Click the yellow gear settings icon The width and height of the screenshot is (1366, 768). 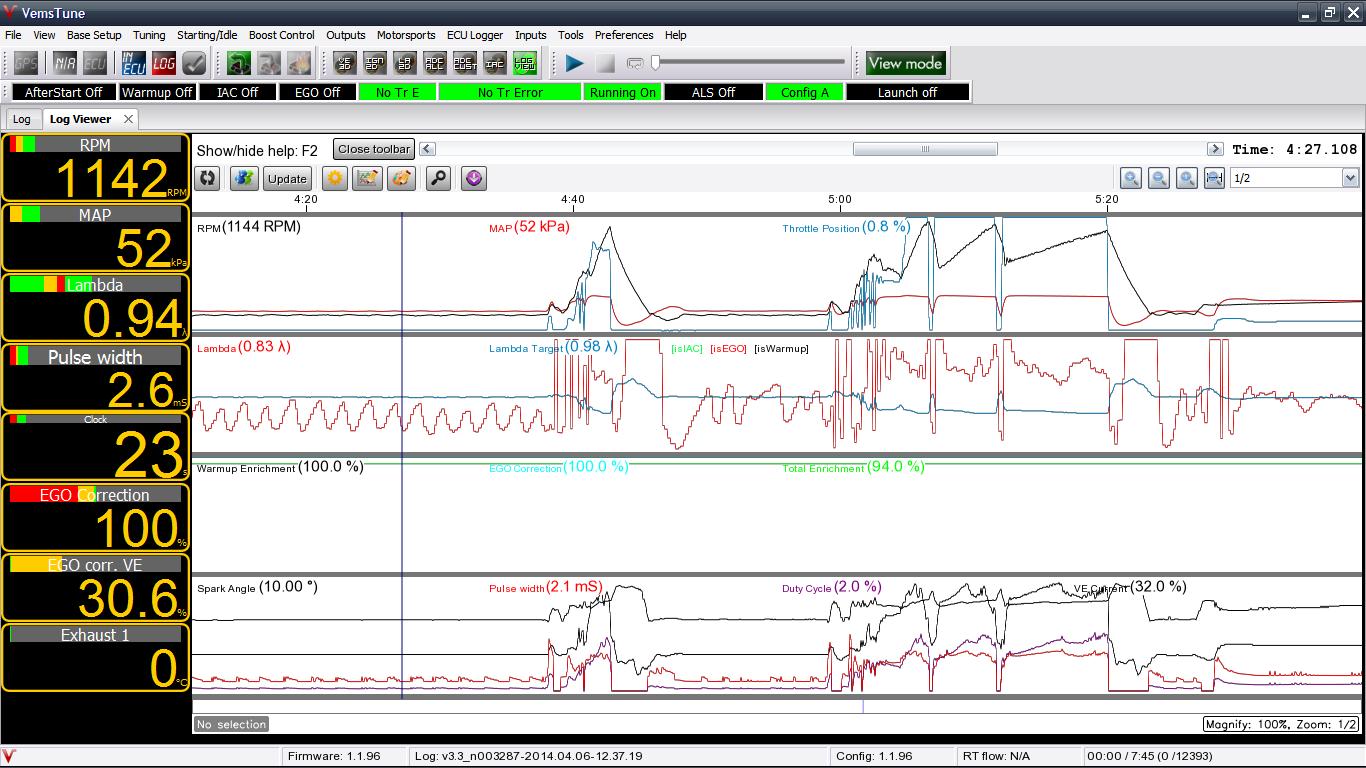(x=335, y=179)
